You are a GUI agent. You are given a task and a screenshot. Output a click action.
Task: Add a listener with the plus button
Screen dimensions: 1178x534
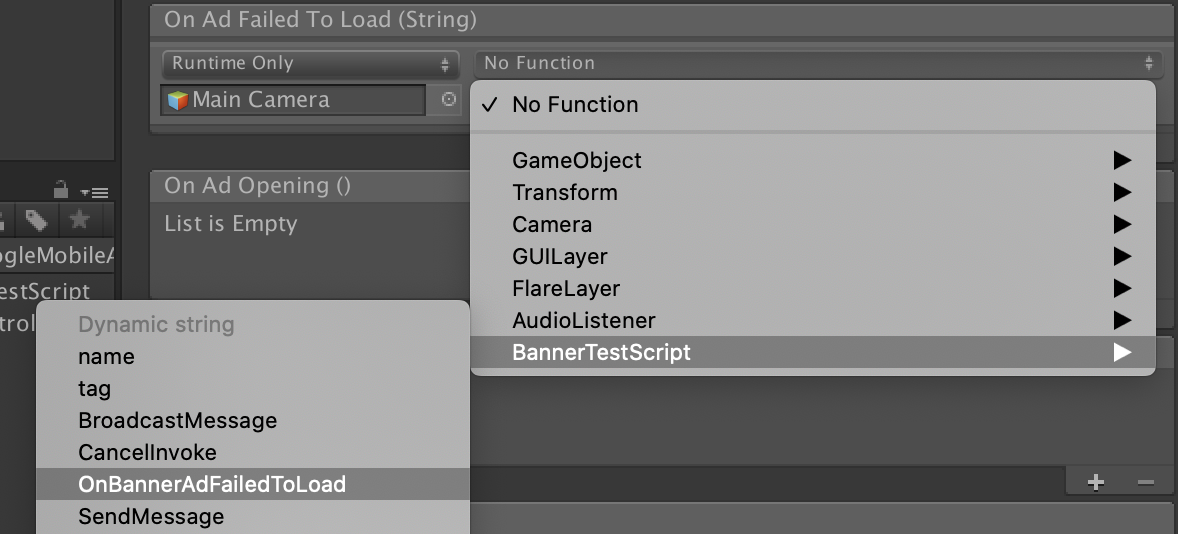pos(1096,483)
